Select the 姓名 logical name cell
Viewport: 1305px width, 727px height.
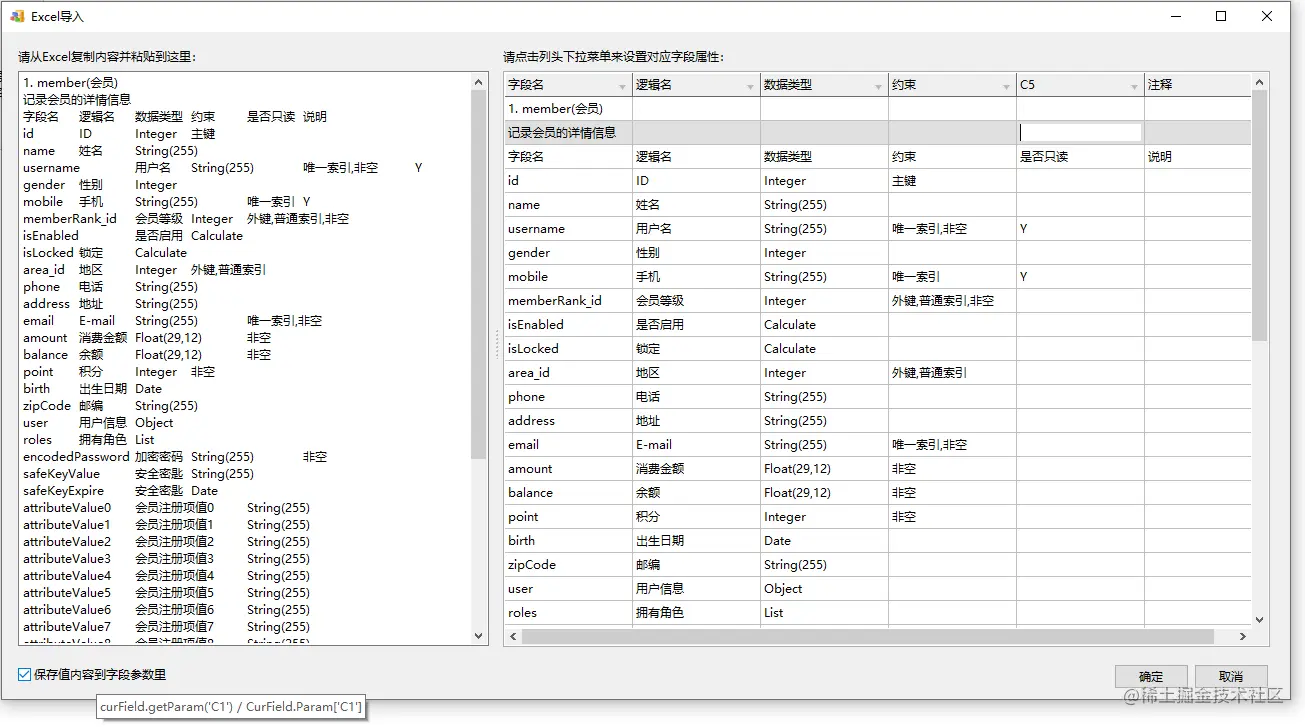696,204
